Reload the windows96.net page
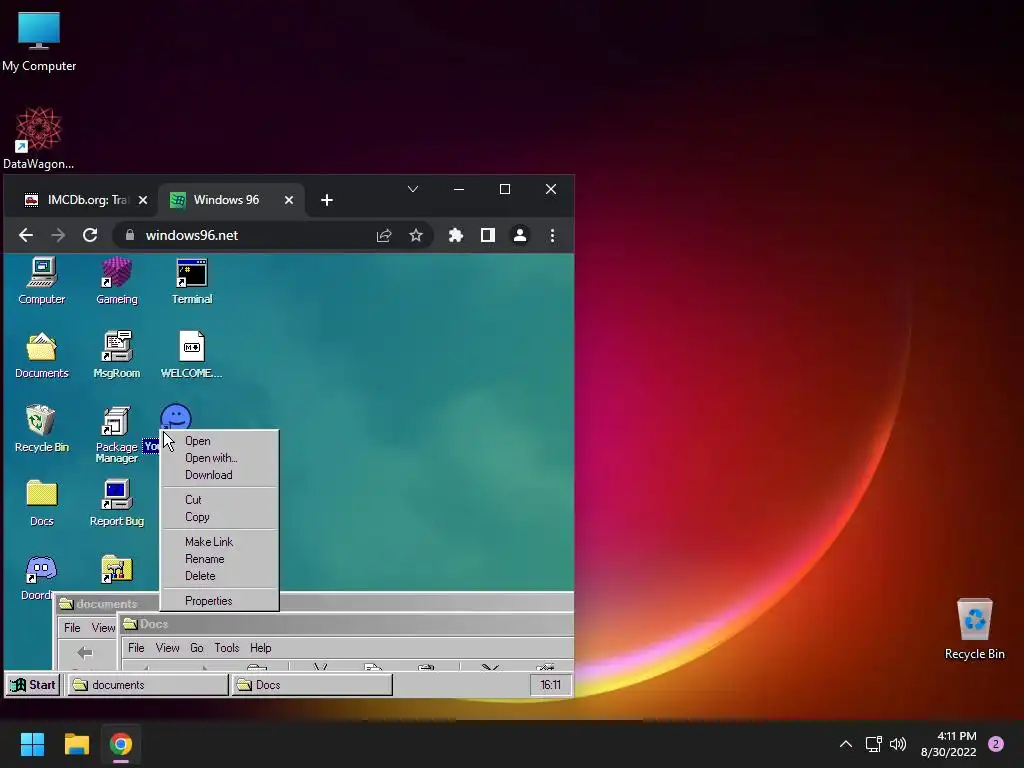This screenshot has height=768, width=1024. (90, 235)
